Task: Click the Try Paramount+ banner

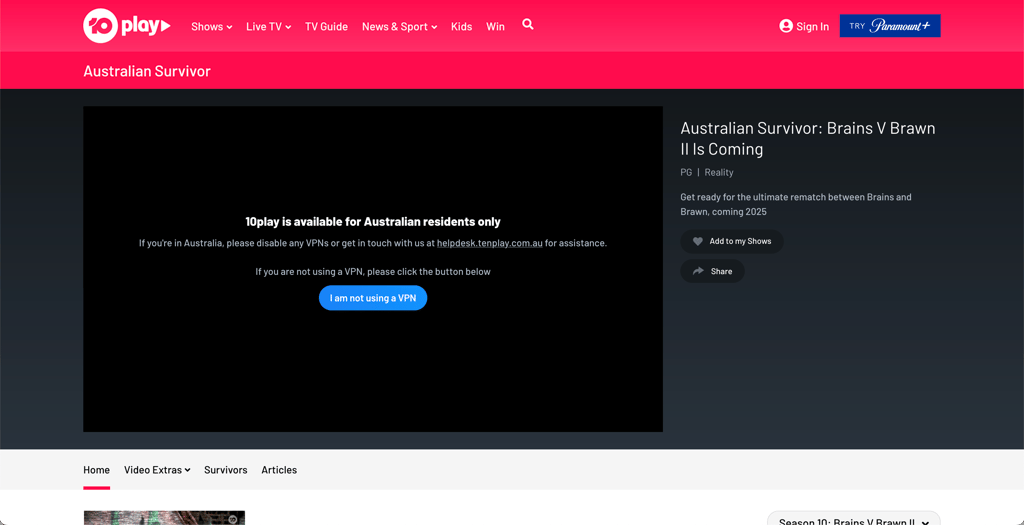Action: [x=889, y=26]
